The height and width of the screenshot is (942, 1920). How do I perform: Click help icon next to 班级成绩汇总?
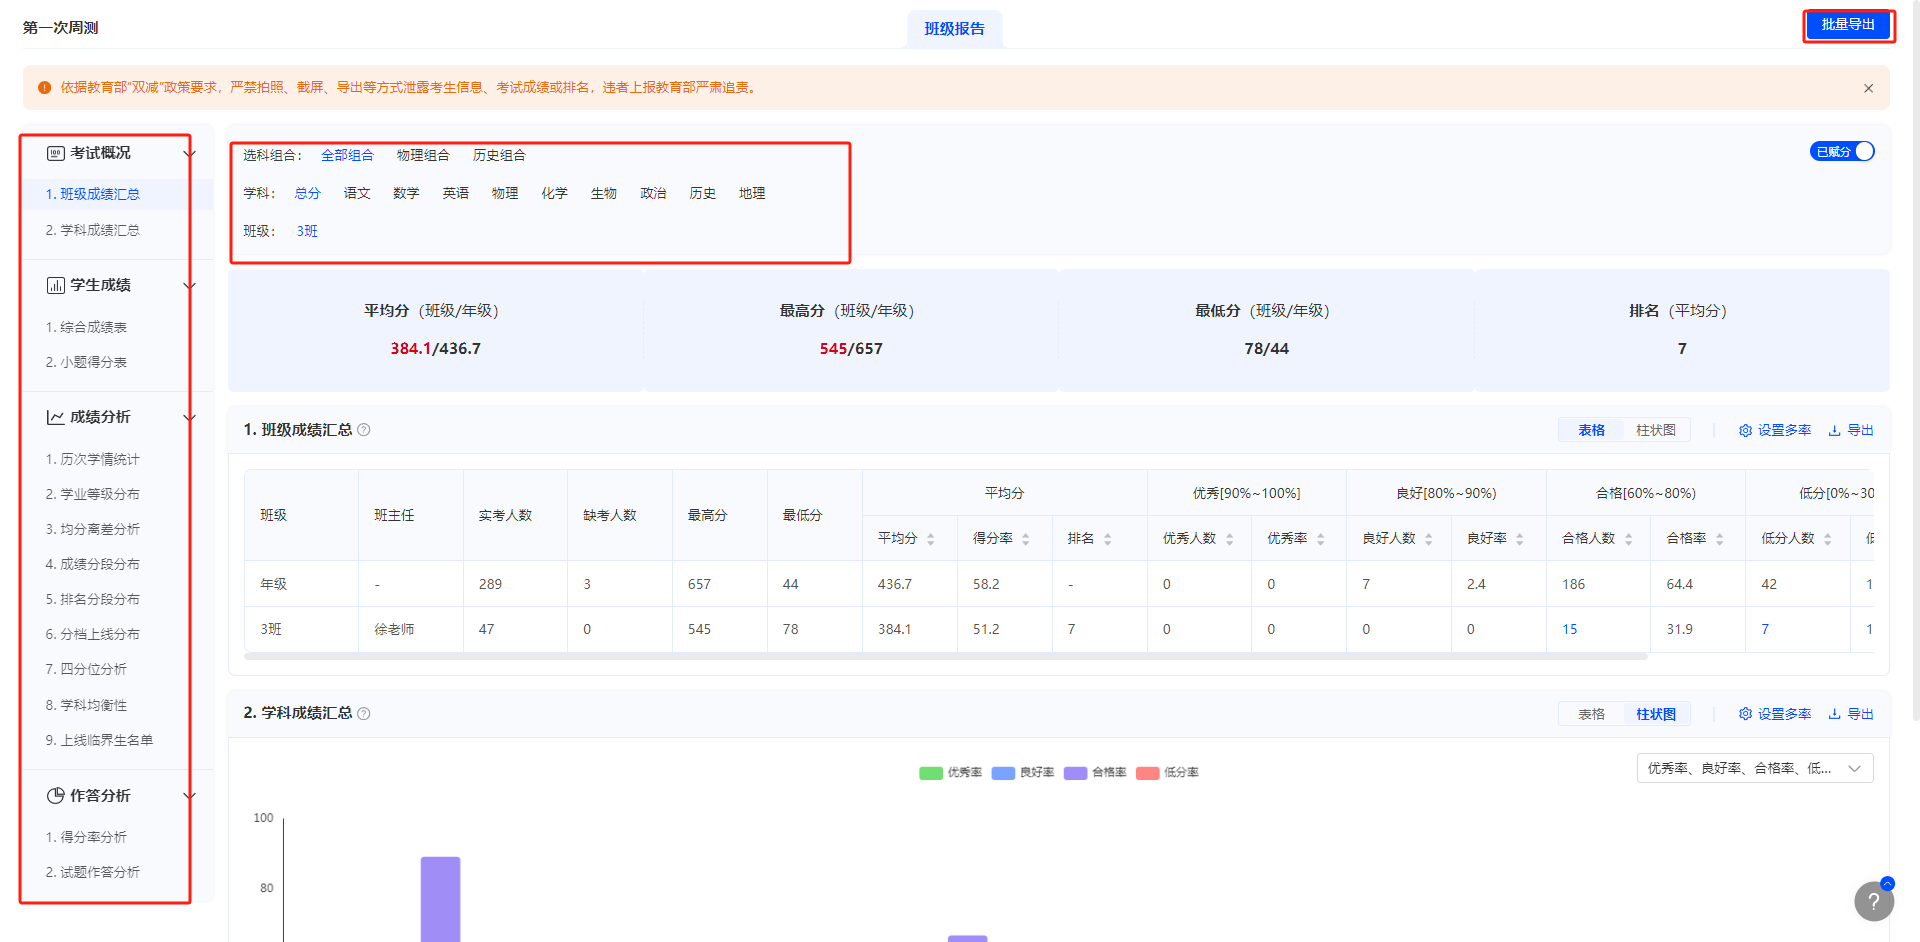(364, 430)
